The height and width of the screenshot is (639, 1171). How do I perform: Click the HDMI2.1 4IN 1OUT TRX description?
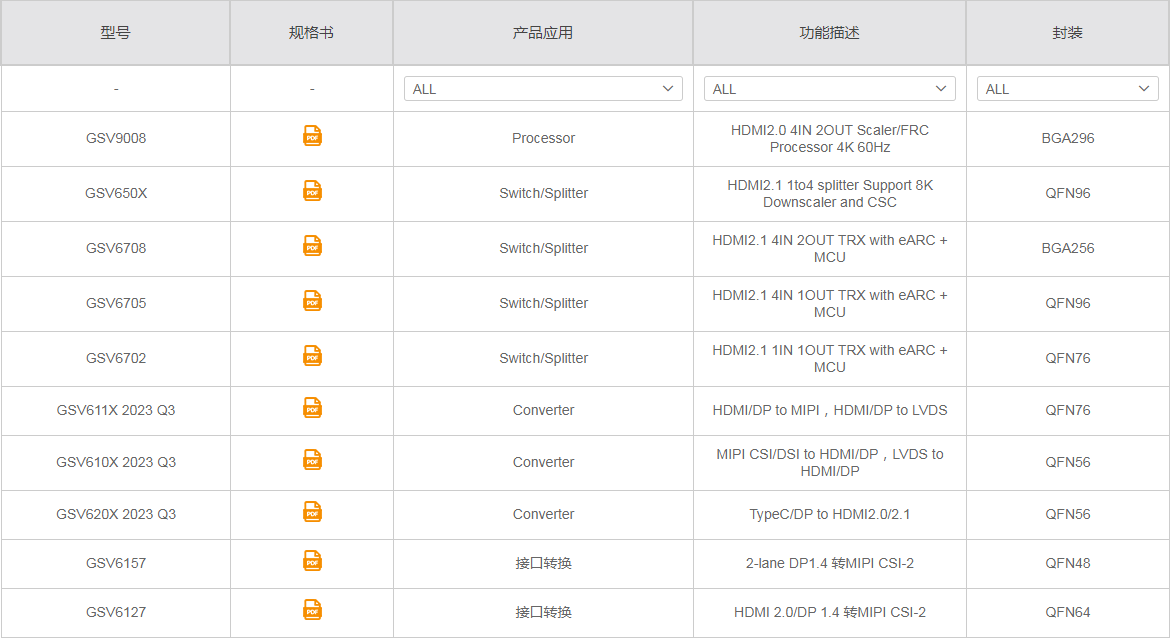click(830, 304)
